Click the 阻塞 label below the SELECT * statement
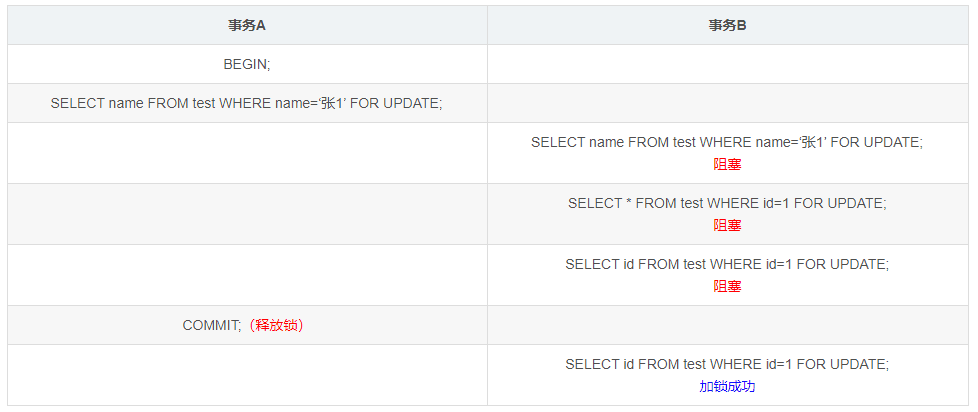Screen dimensions: 978x412 coord(727,226)
